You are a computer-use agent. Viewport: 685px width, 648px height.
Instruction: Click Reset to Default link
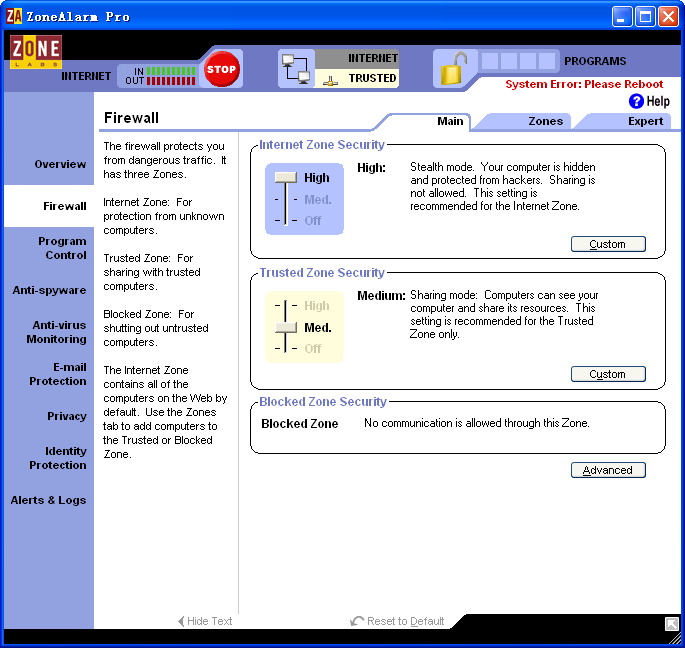(x=405, y=621)
